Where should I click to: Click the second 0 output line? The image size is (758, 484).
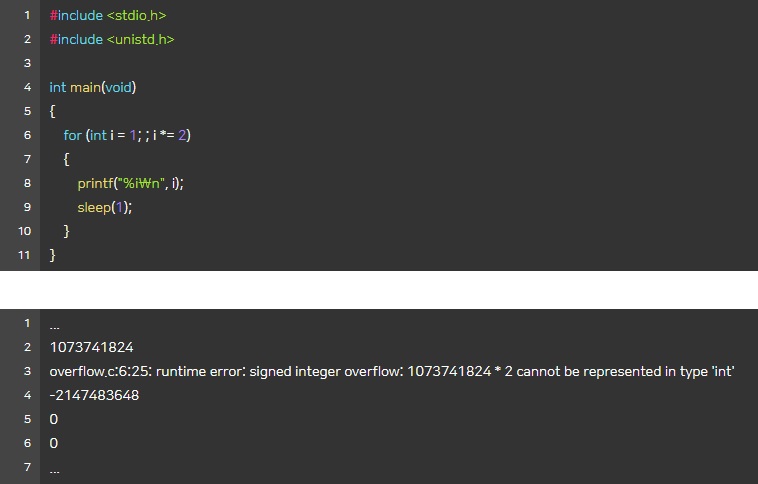tap(54, 443)
